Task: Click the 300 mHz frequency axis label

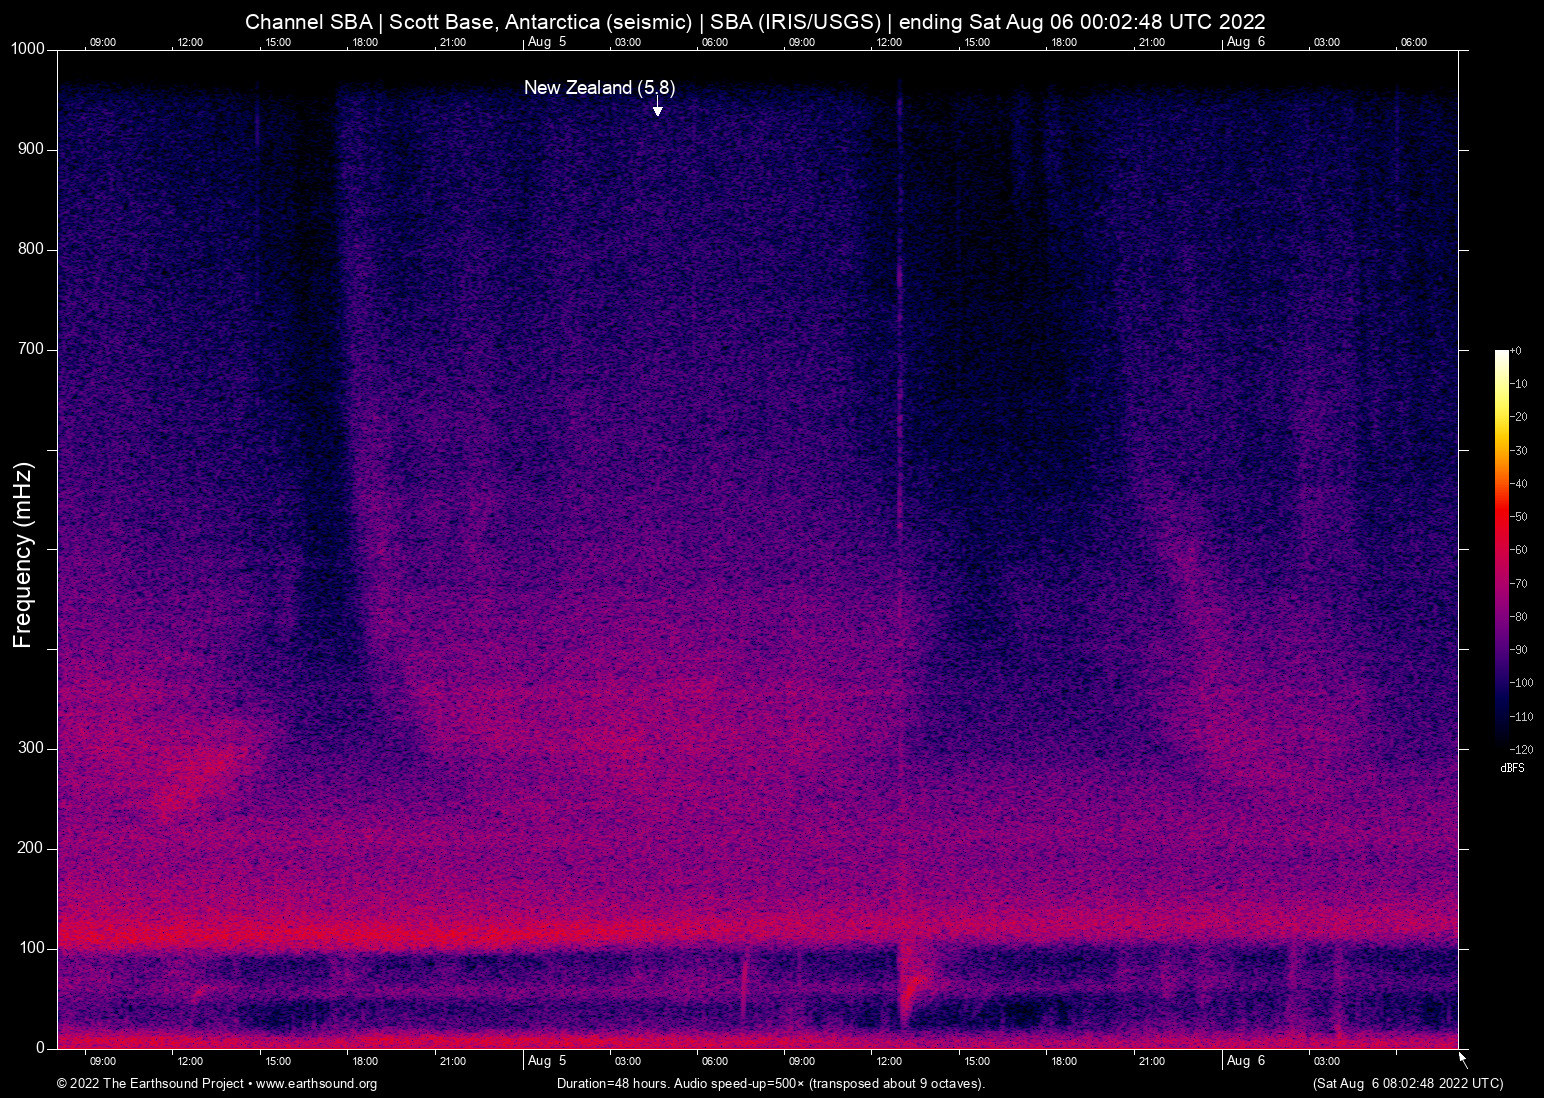Action: click(x=31, y=748)
